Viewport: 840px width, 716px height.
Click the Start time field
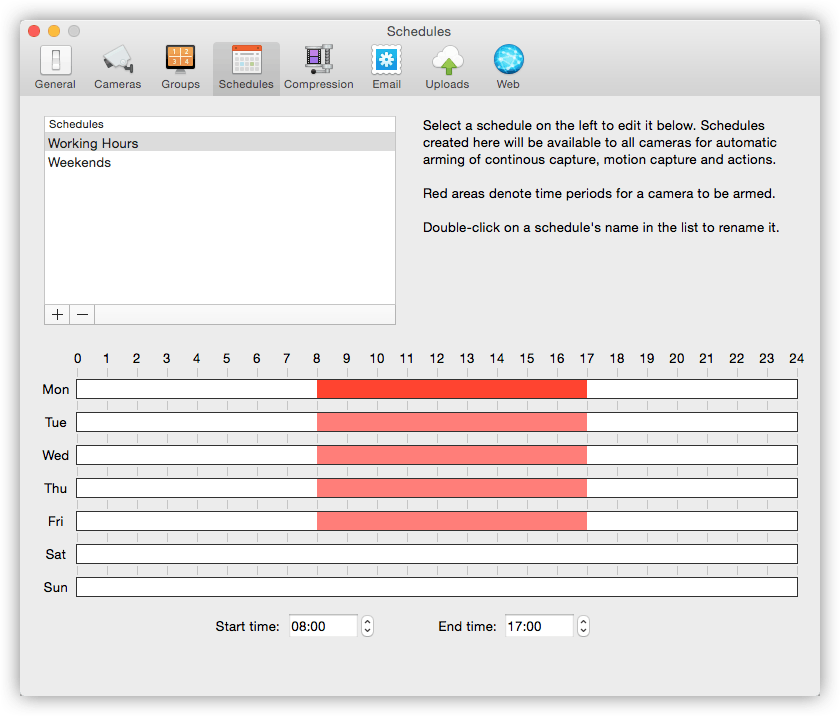tap(323, 626)
